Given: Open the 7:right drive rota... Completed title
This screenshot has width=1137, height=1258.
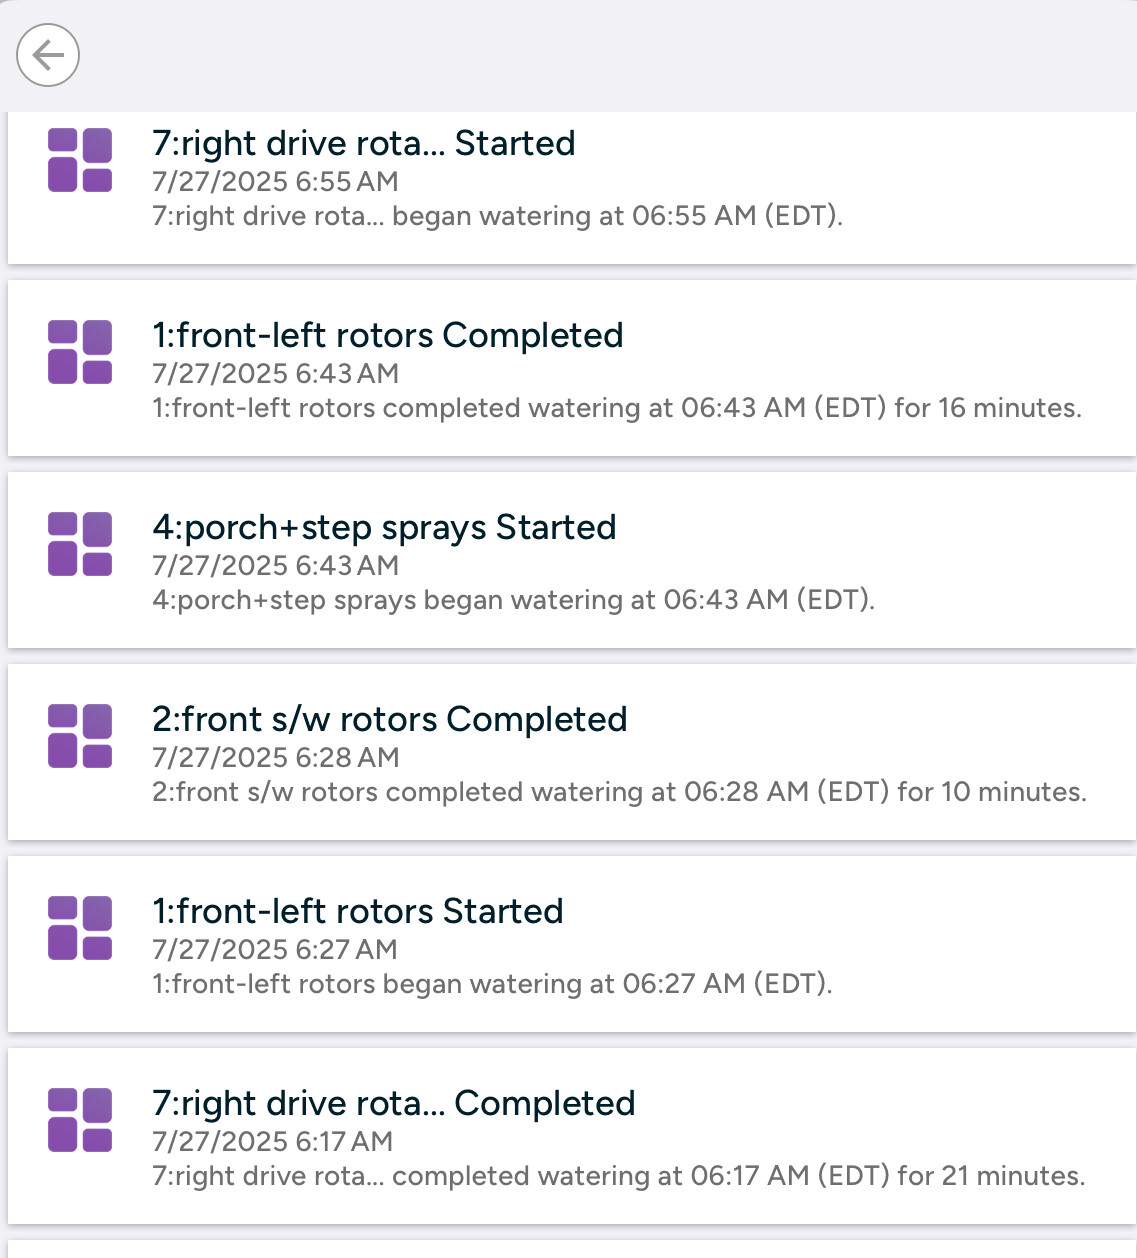Looking at the screenshot, I should tap(394, 1104).
